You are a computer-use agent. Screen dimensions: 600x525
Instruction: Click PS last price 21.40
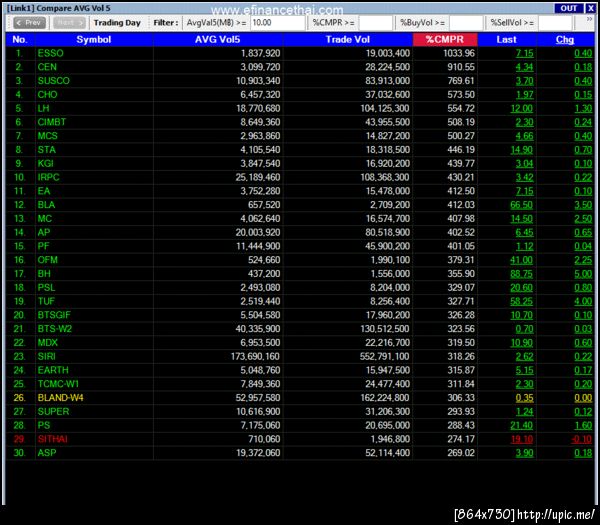522,425
